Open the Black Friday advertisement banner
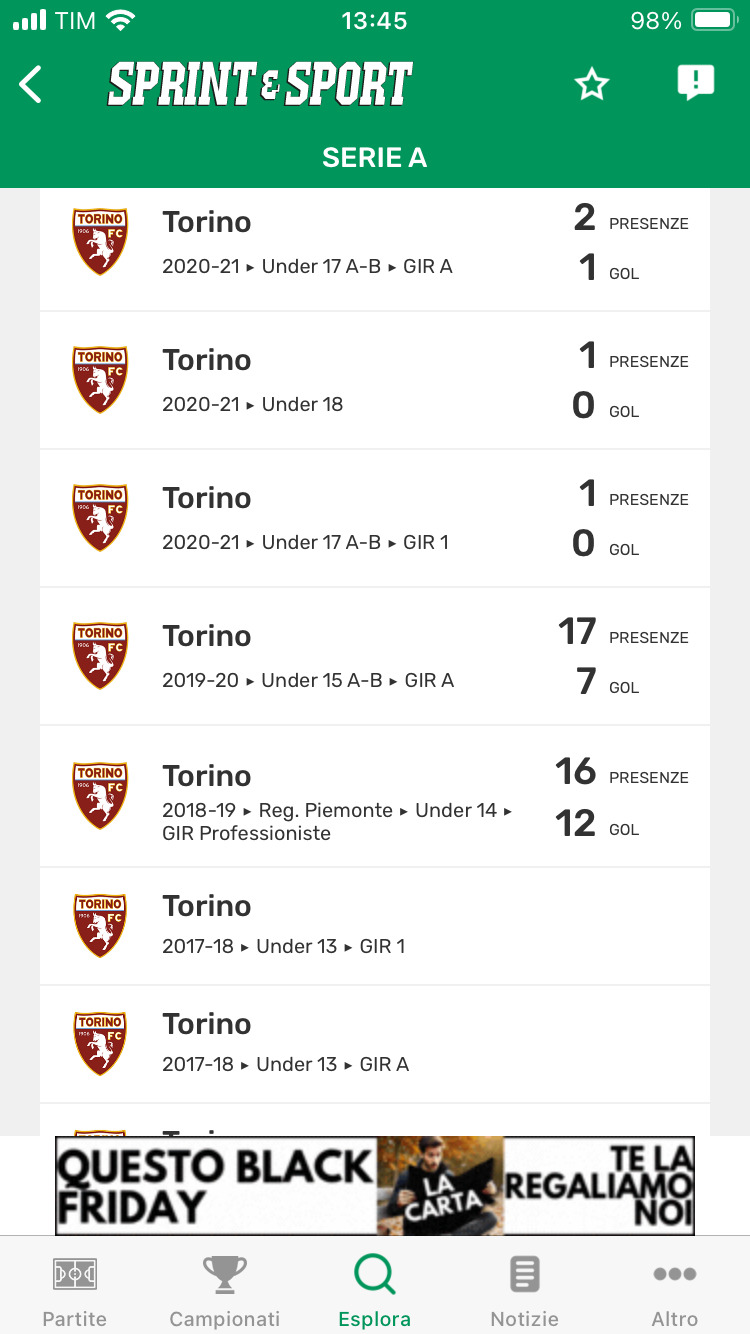The height and width of the screenshot is (1334, 750). (375, 1186)
